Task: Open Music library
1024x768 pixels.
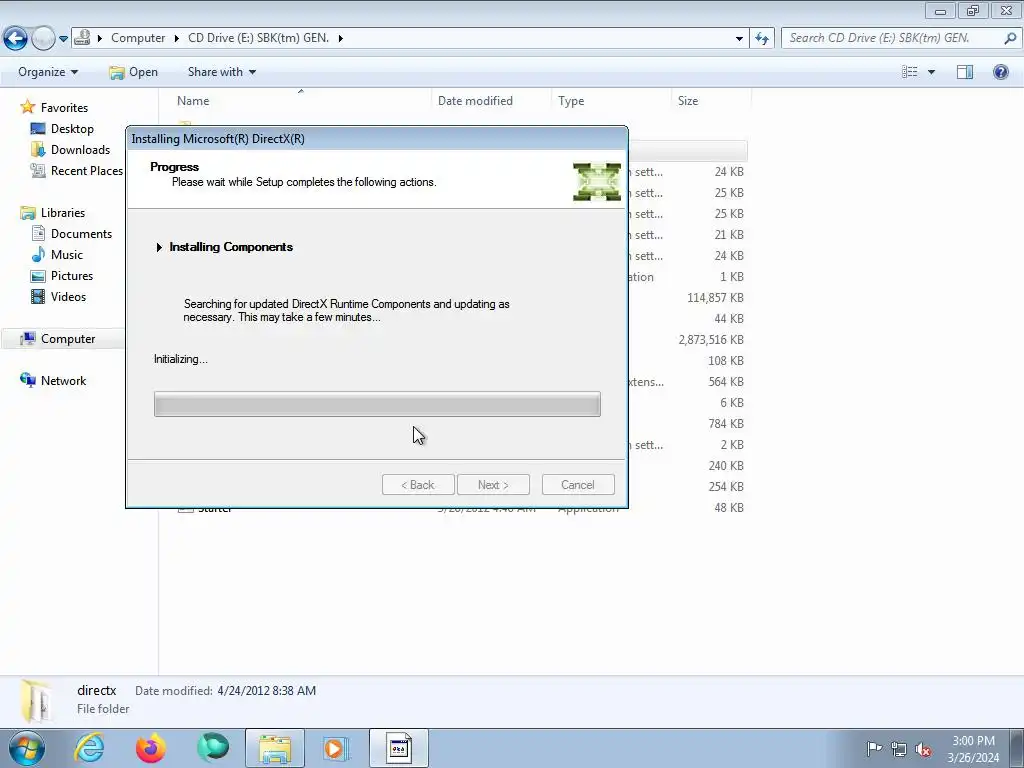Action: coord(67,255)
